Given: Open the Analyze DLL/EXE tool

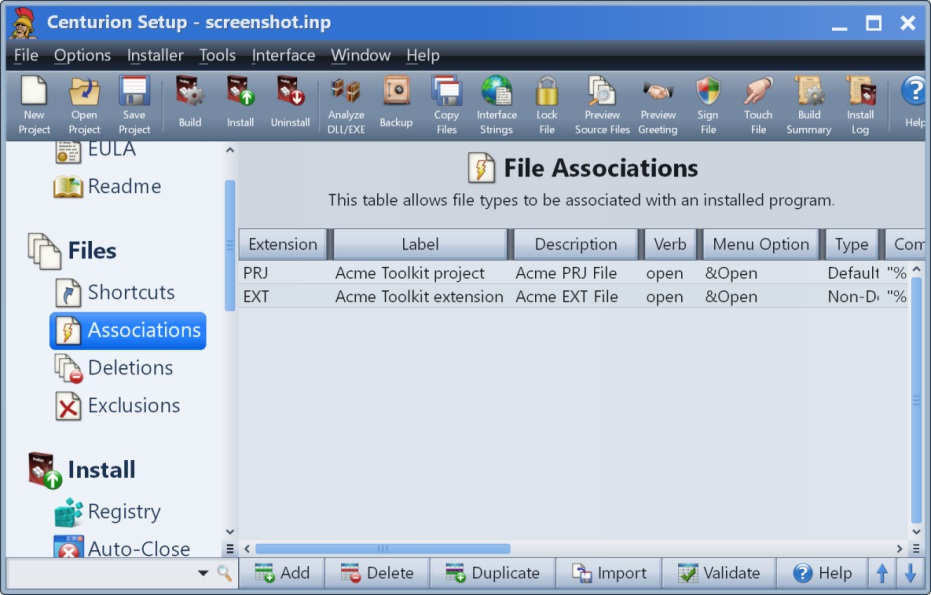Looking at the screenshot, I should (346, 104).
